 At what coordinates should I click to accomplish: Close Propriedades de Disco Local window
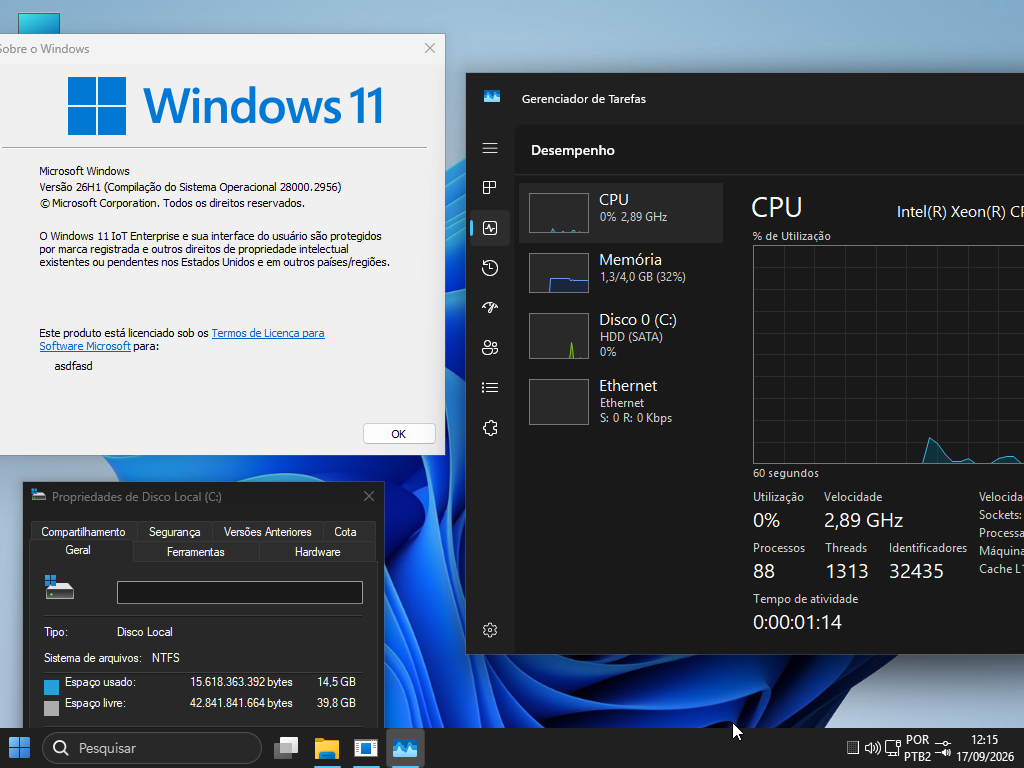click(x=369, y=496)
